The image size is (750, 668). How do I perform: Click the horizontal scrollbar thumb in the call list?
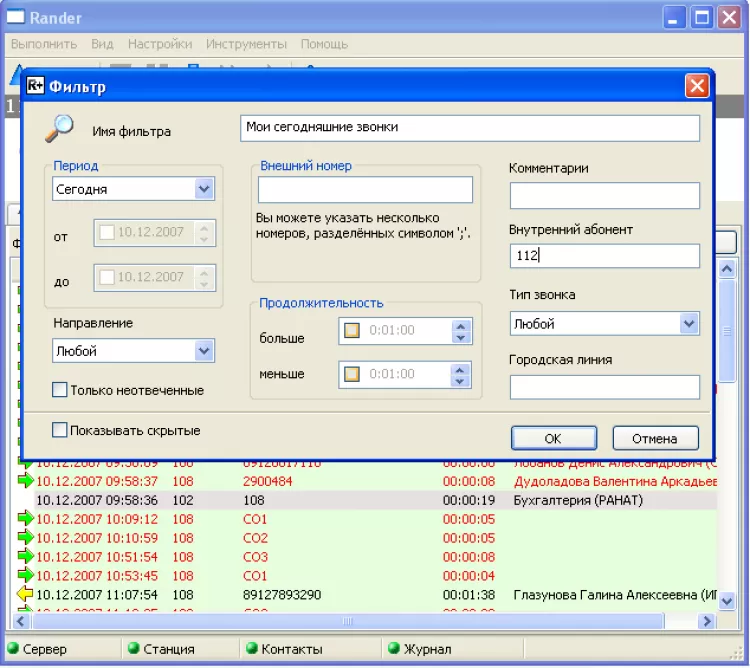(348, 621)
